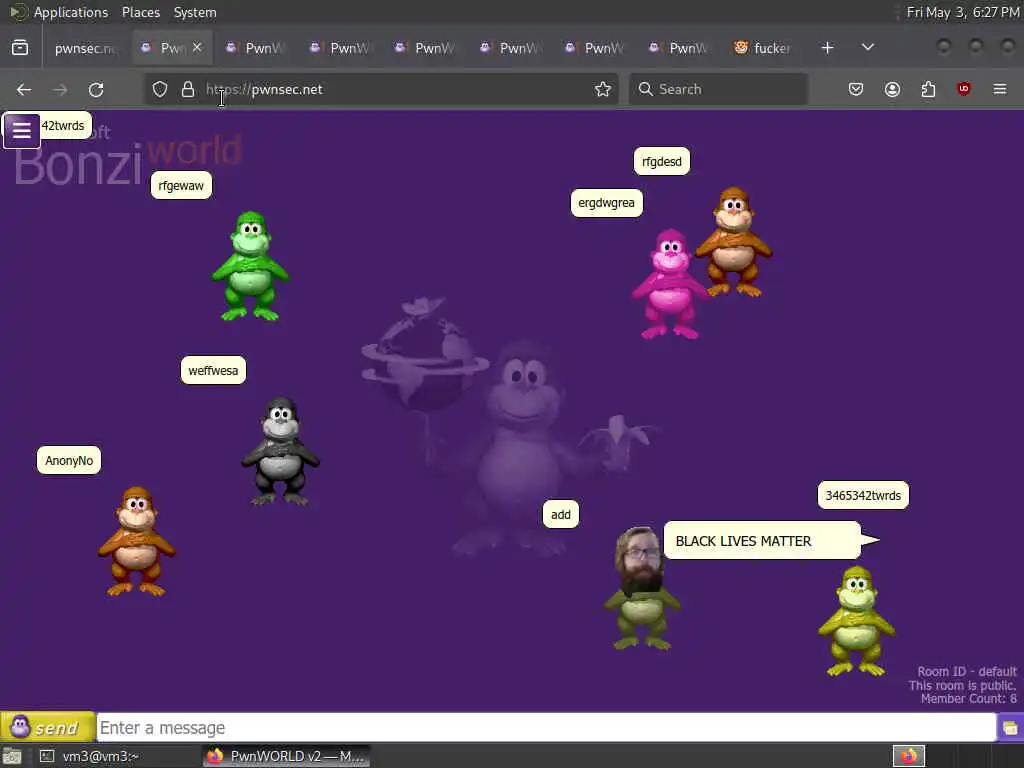Open the Extensions puzzle icon
This screenshot has width=1024, height=768.
[928, 89]
